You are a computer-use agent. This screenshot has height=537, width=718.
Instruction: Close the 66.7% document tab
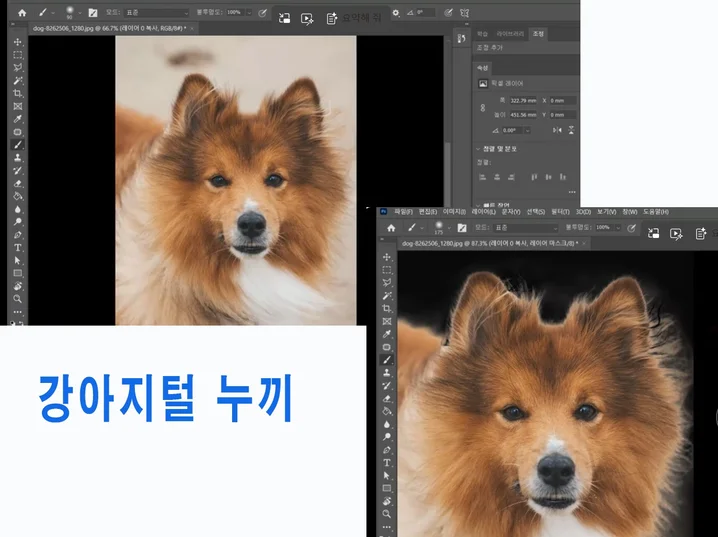(192, 28)
